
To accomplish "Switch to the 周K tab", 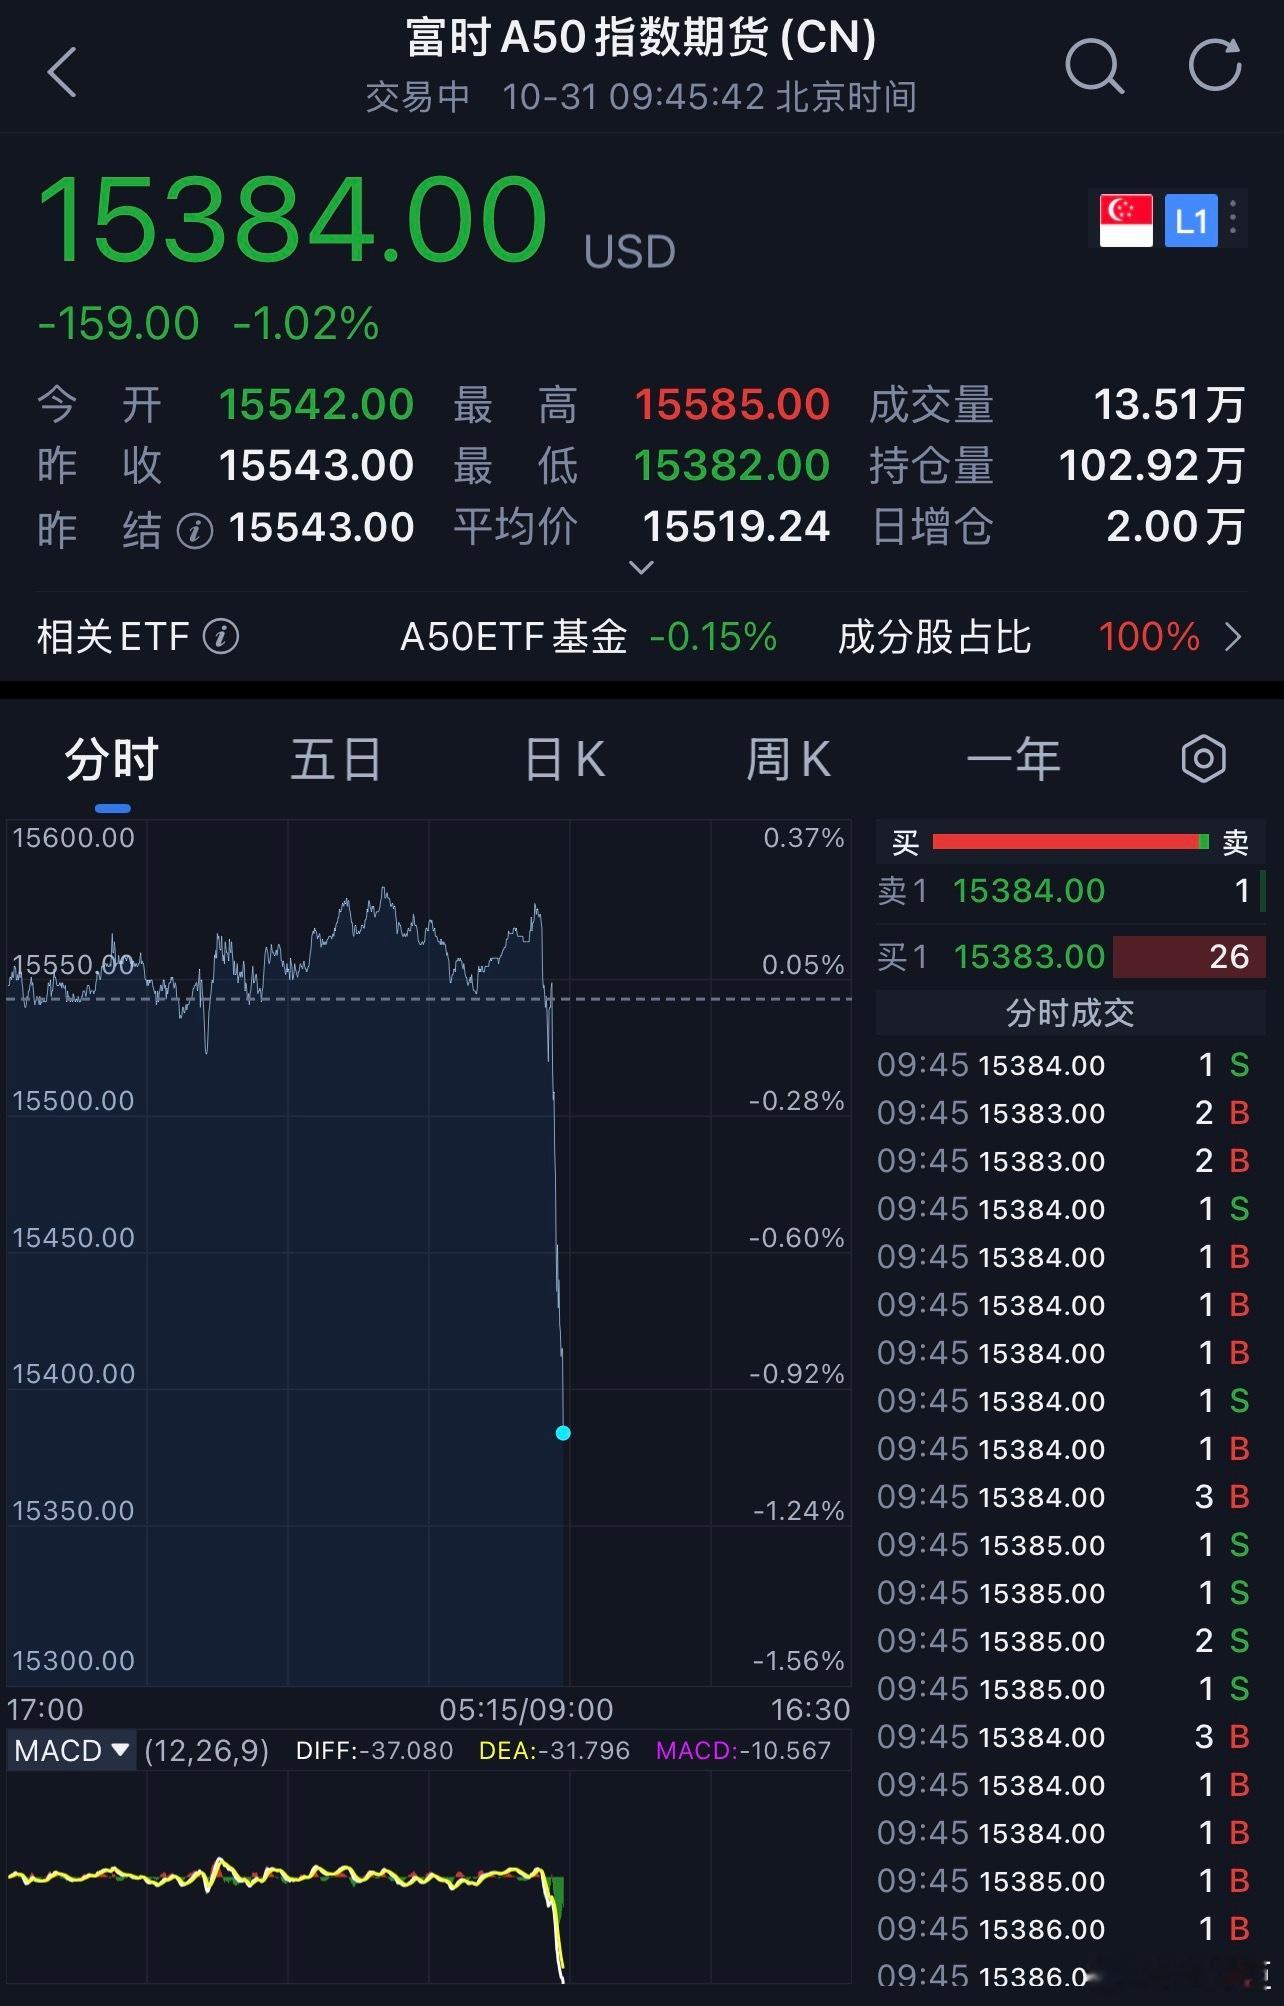I will coord(788,760).
